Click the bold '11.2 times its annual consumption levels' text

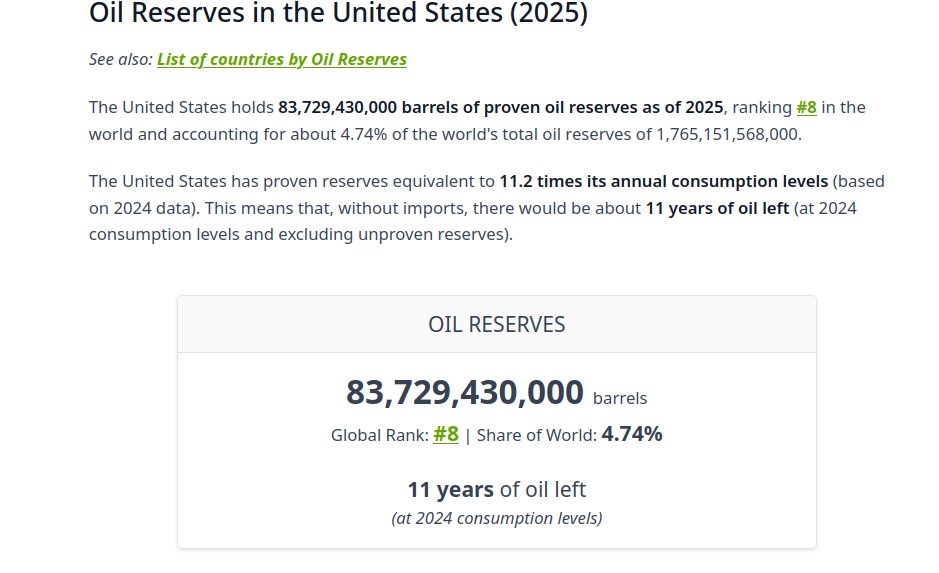tap(664, 181)
